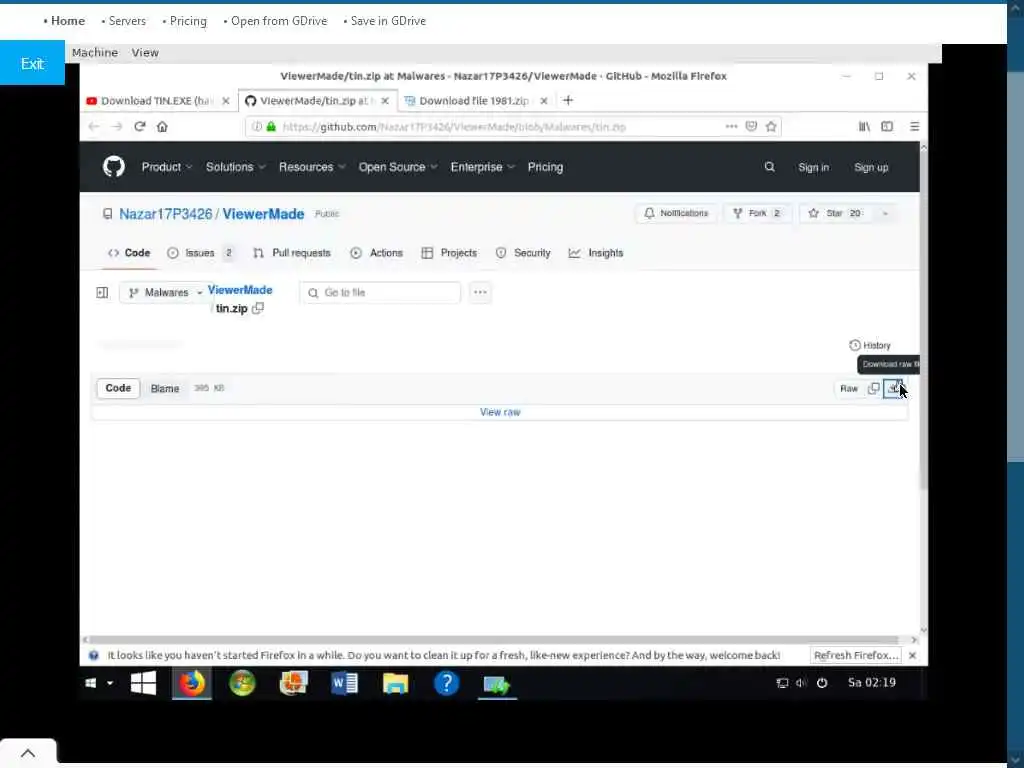Open the Nazar17P3426 user link
Viewport: 1024px width, 768px height.
pos(165,214)
